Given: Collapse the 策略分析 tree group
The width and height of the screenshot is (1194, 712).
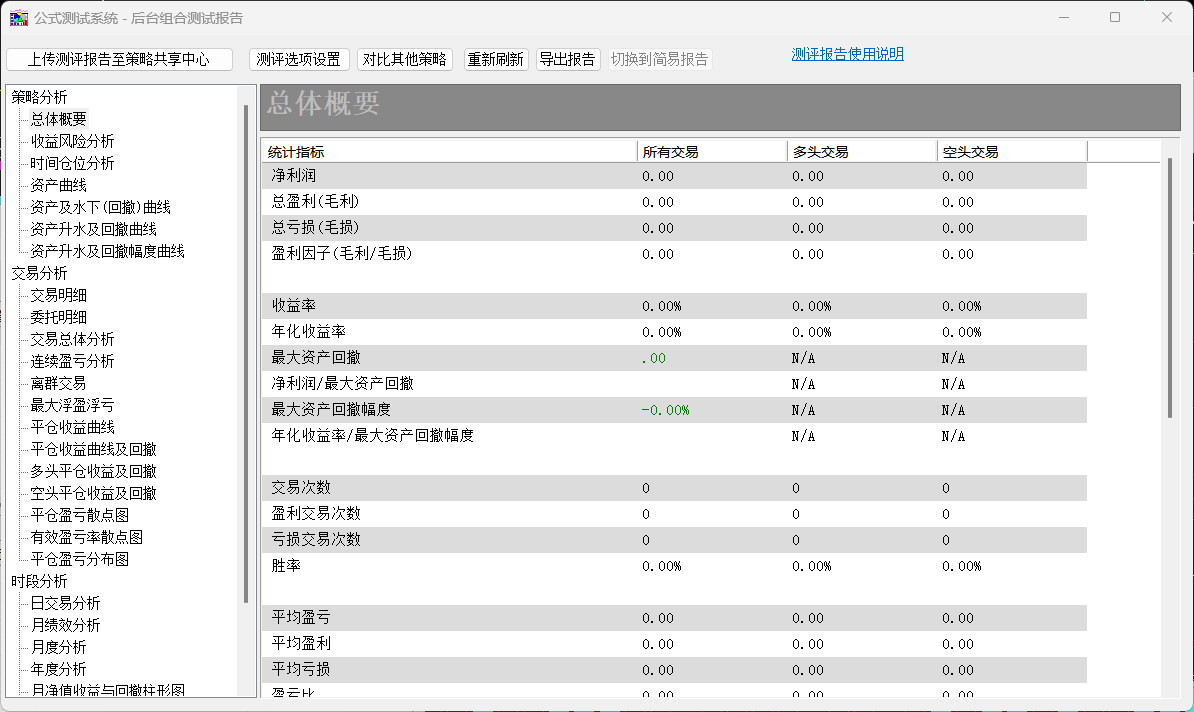Looking at the screenshot, I should pyautogui.click(x=39, y=97).
